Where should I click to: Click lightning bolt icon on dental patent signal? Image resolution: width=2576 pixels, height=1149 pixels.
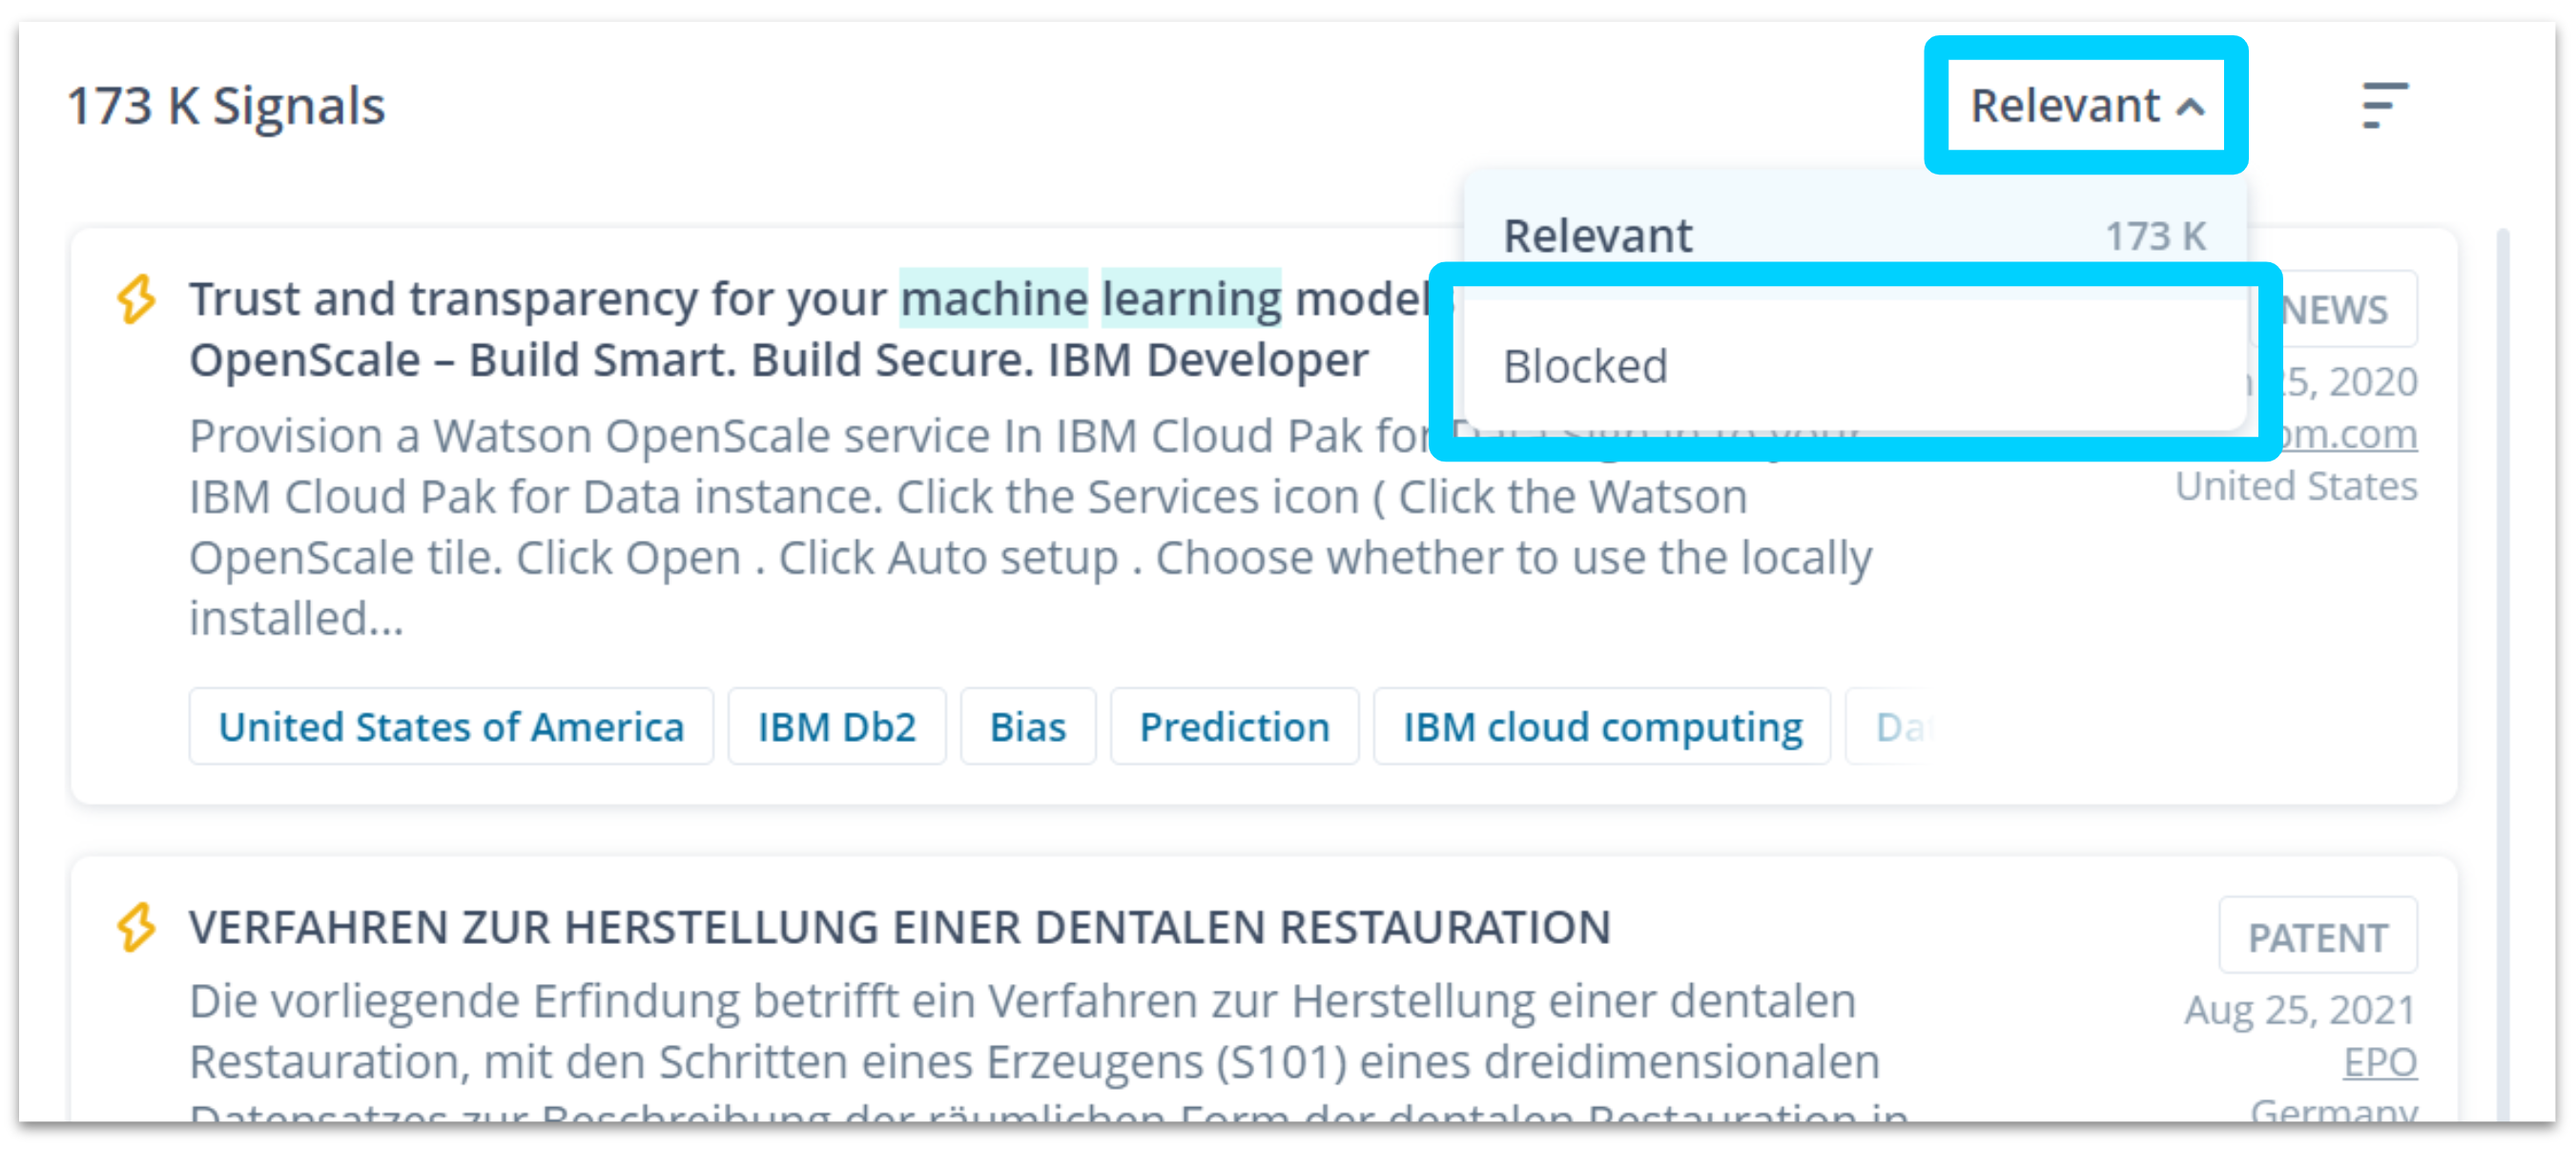(x=137, y=927)
